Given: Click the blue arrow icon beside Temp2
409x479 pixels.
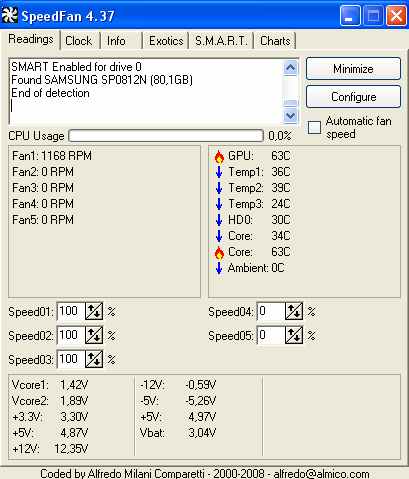Looking at the screenshot, I should pyautogui.click(x=219, y=188).
